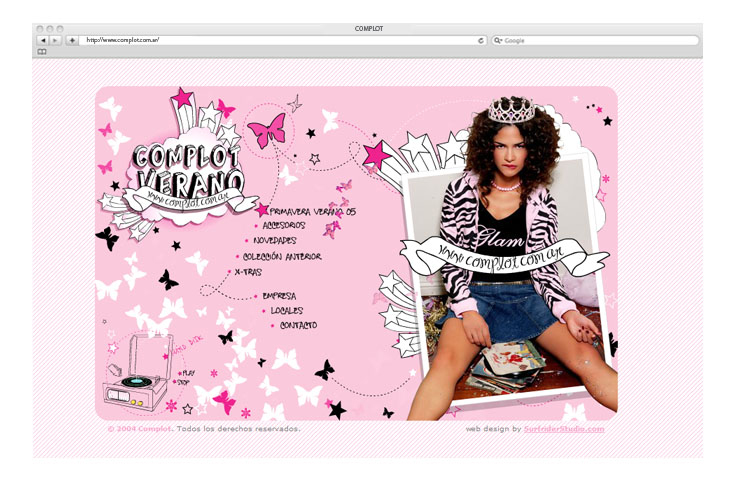Select Colección Anterior from the menu
This screenshot has height=486, width=730.
282,257
